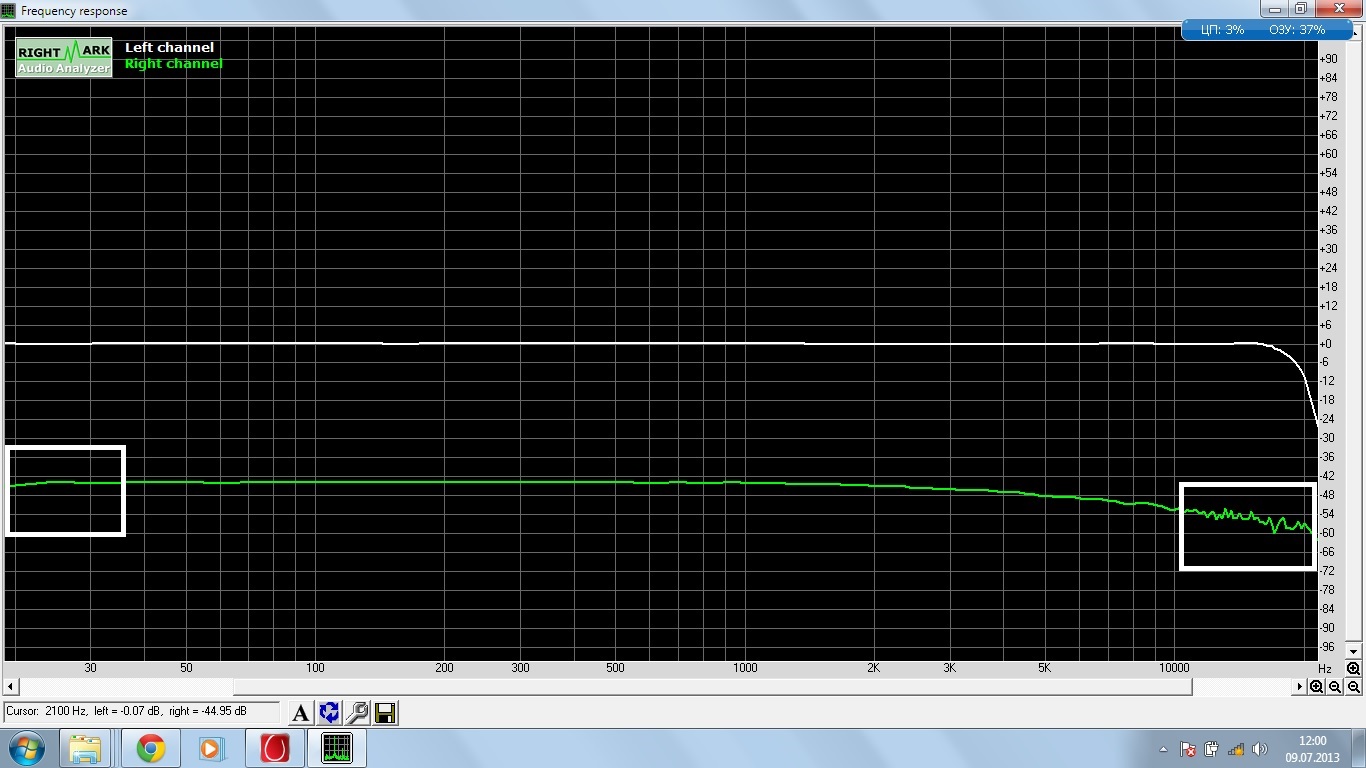The width and height of the screenshot is (1366, 768).
Task: Open the clock showing 12:00
Action: coord(1312,749)
